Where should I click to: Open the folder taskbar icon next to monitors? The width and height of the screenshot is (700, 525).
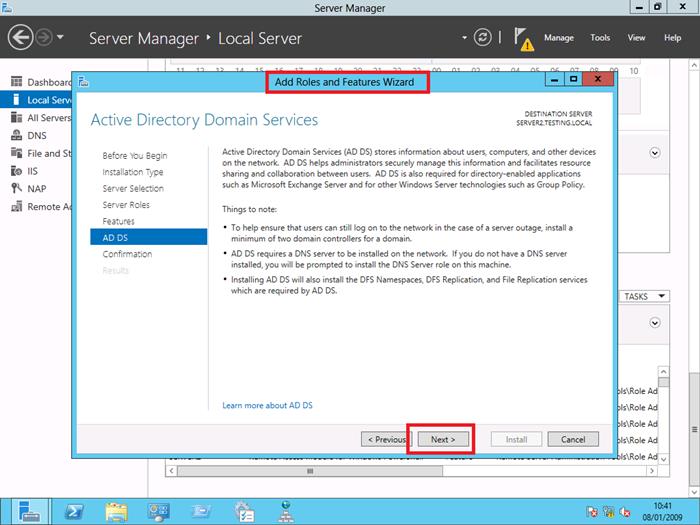pyautogui.click(x=201, y=512)
